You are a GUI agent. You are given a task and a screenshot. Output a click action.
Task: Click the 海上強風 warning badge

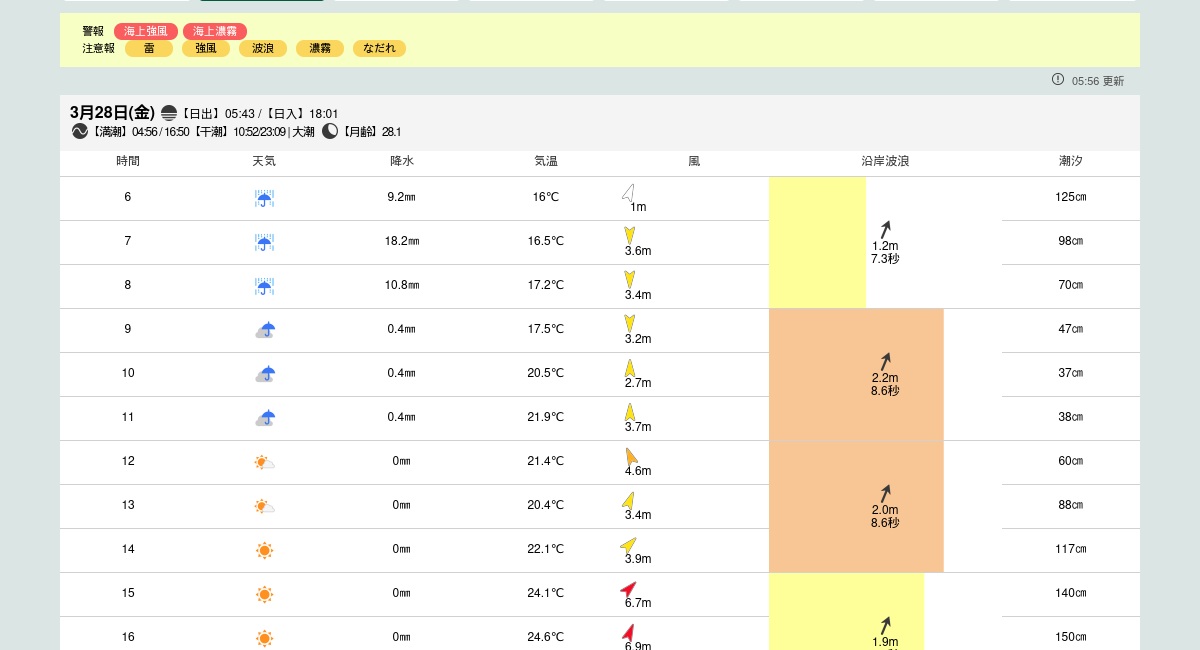pos(145,31)
